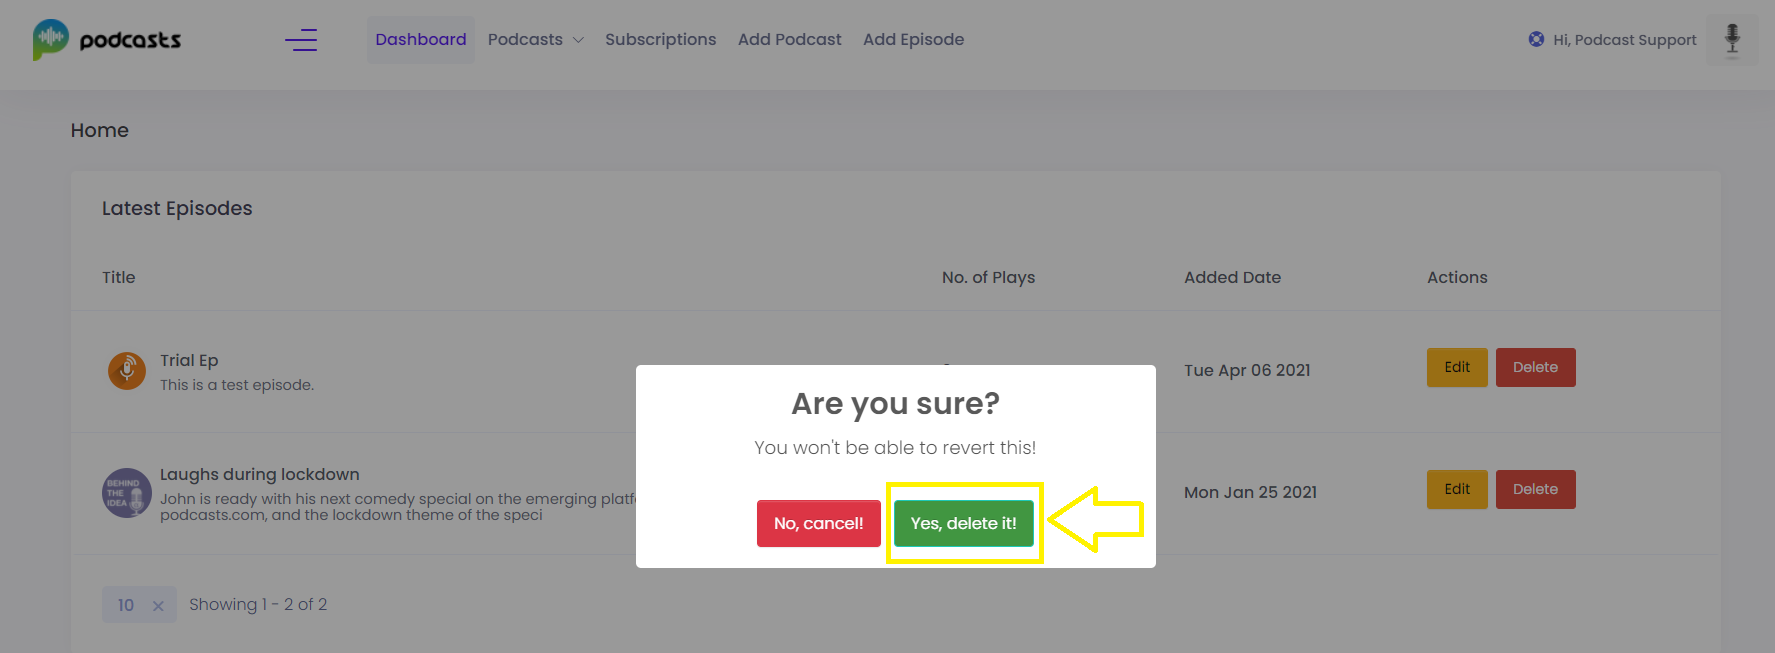Open the Trial Ep title link
The height and width of the screenshot is (653, 1775).
pos(189,360)
